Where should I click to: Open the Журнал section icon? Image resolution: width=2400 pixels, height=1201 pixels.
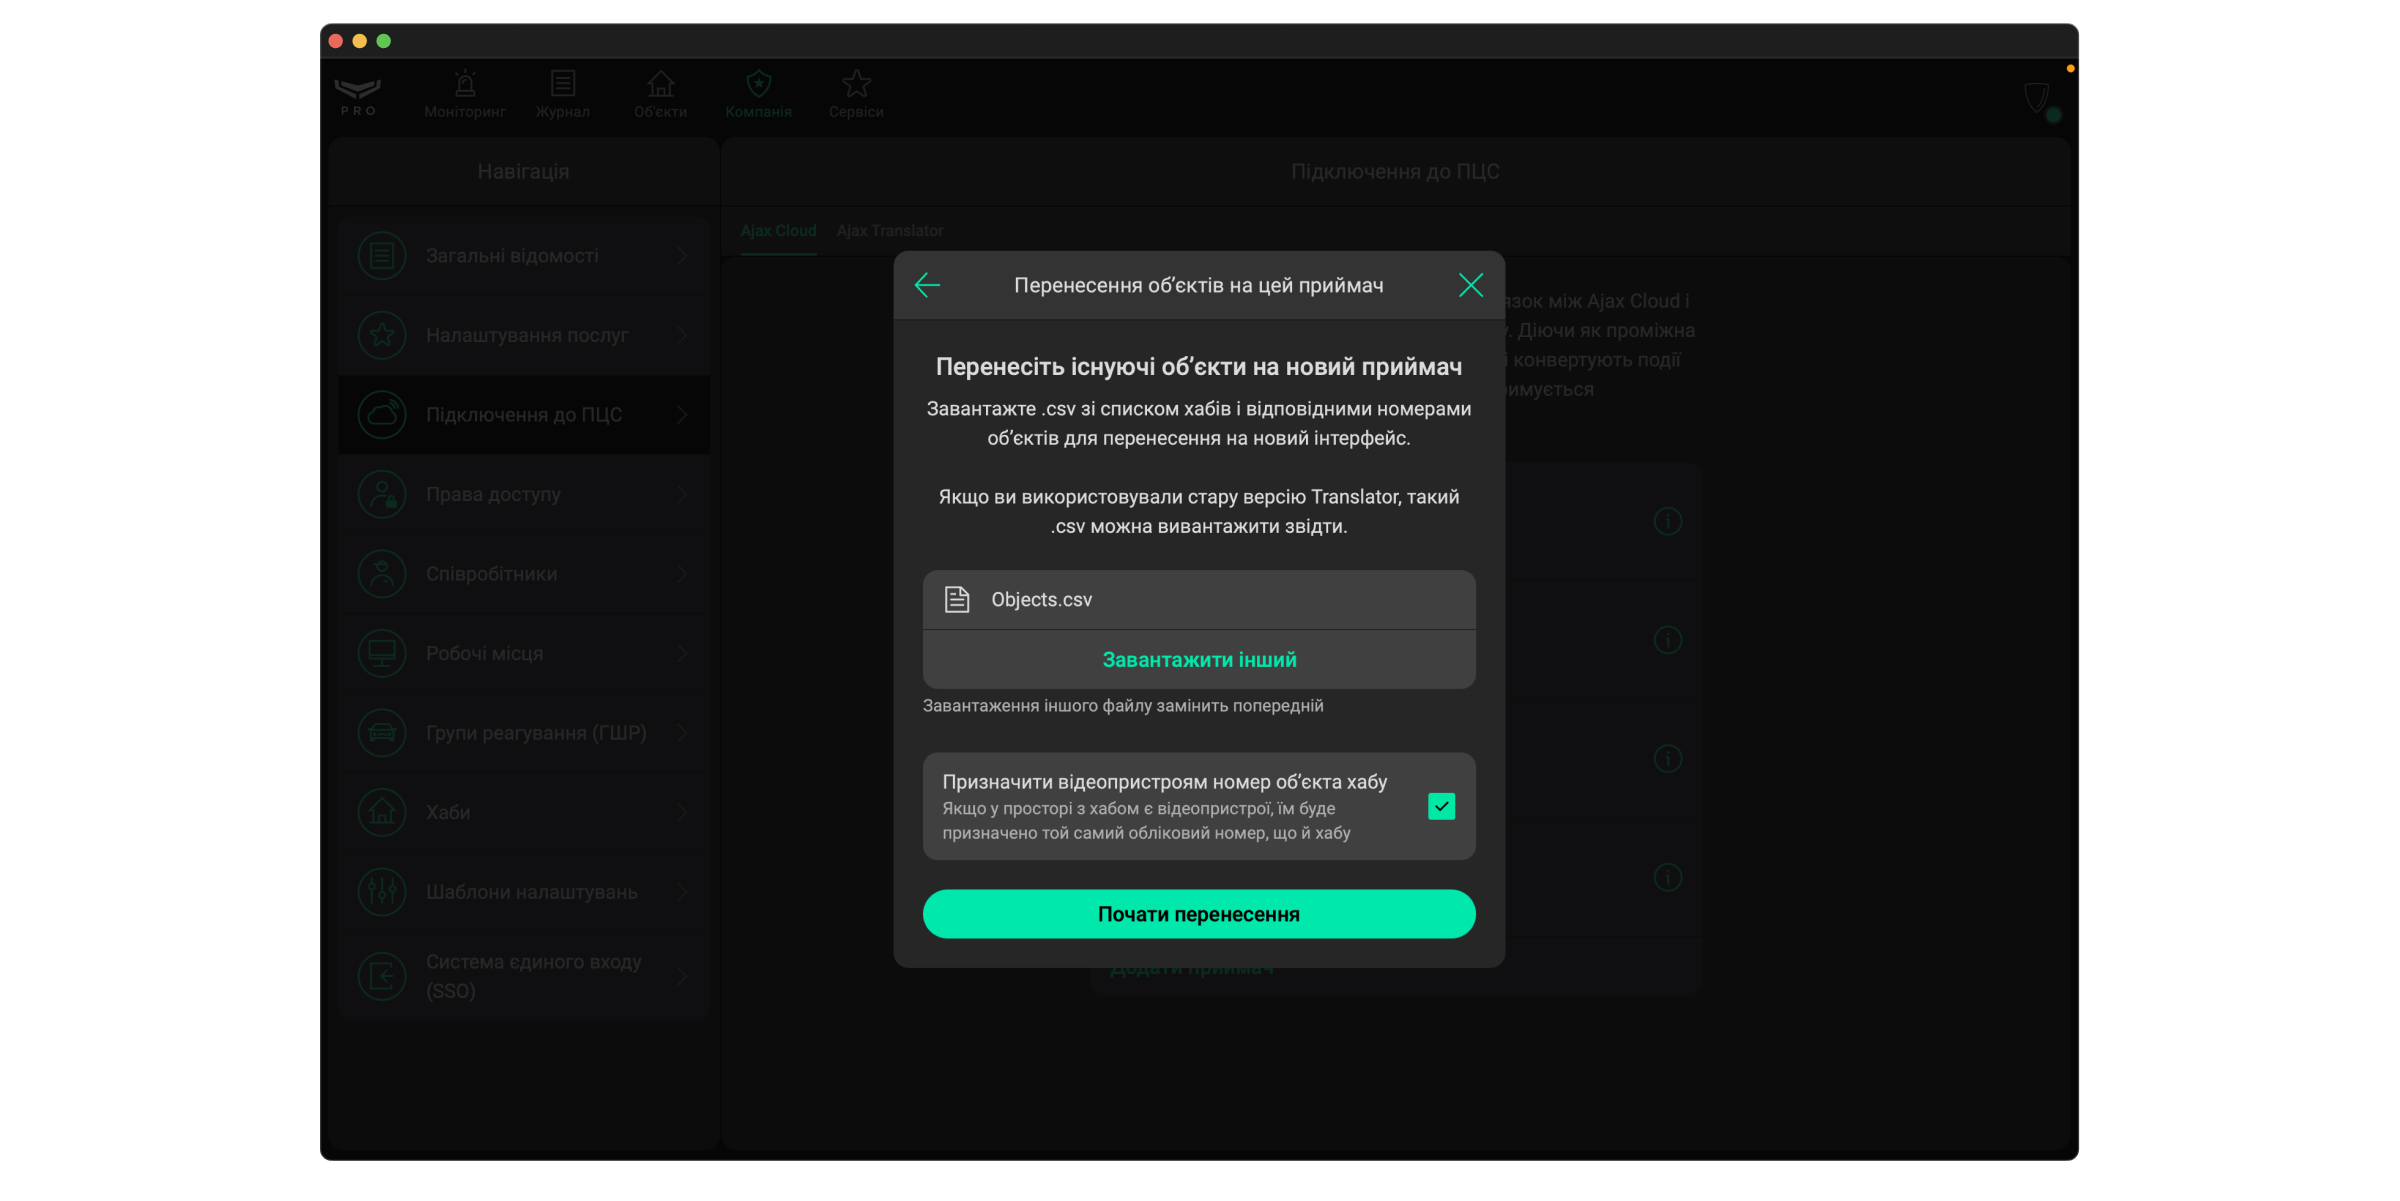pyautogui.click(x=563, y=85)
